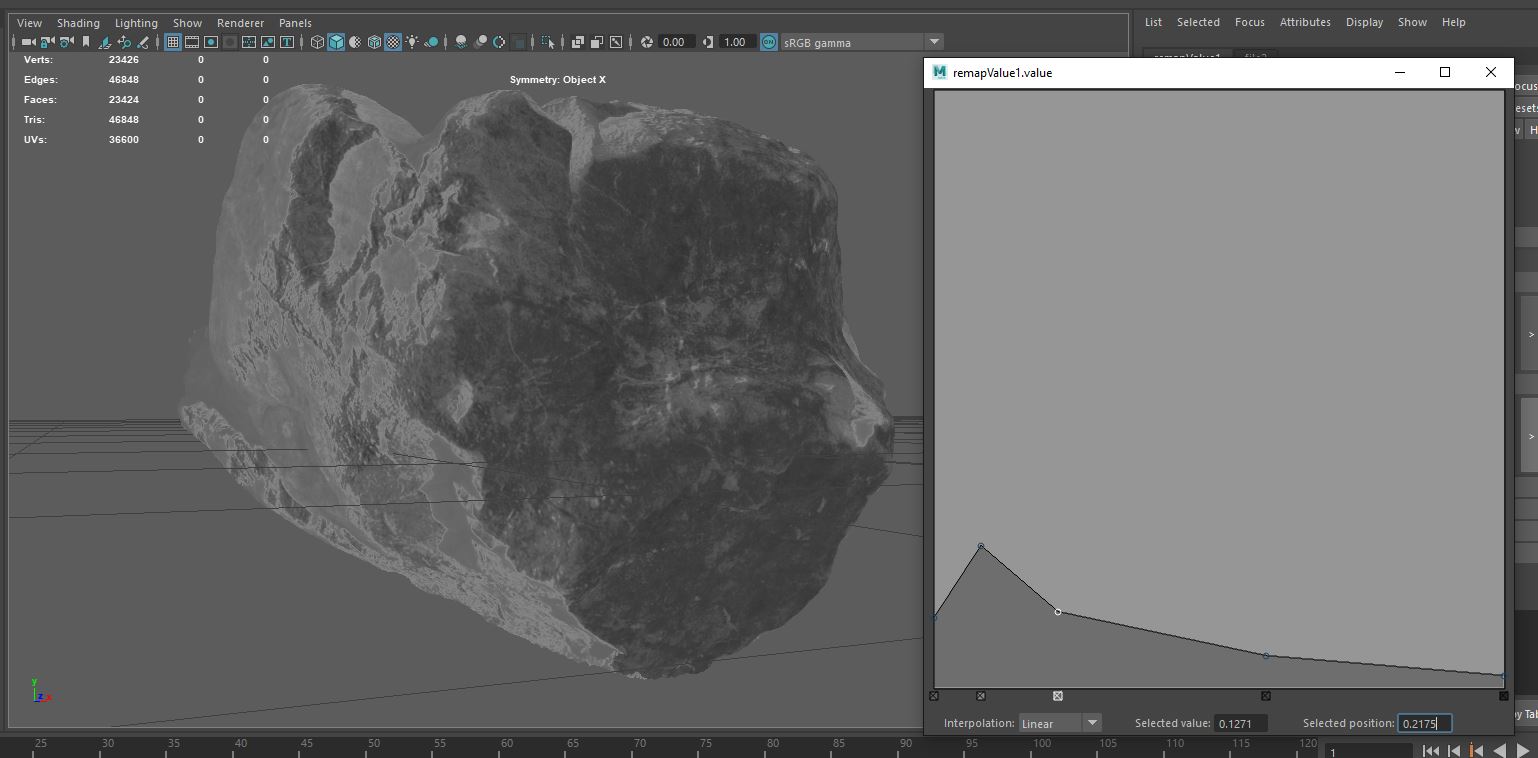Toggle the Safe Action icon
1538x758 pixels.
point(268,42)
